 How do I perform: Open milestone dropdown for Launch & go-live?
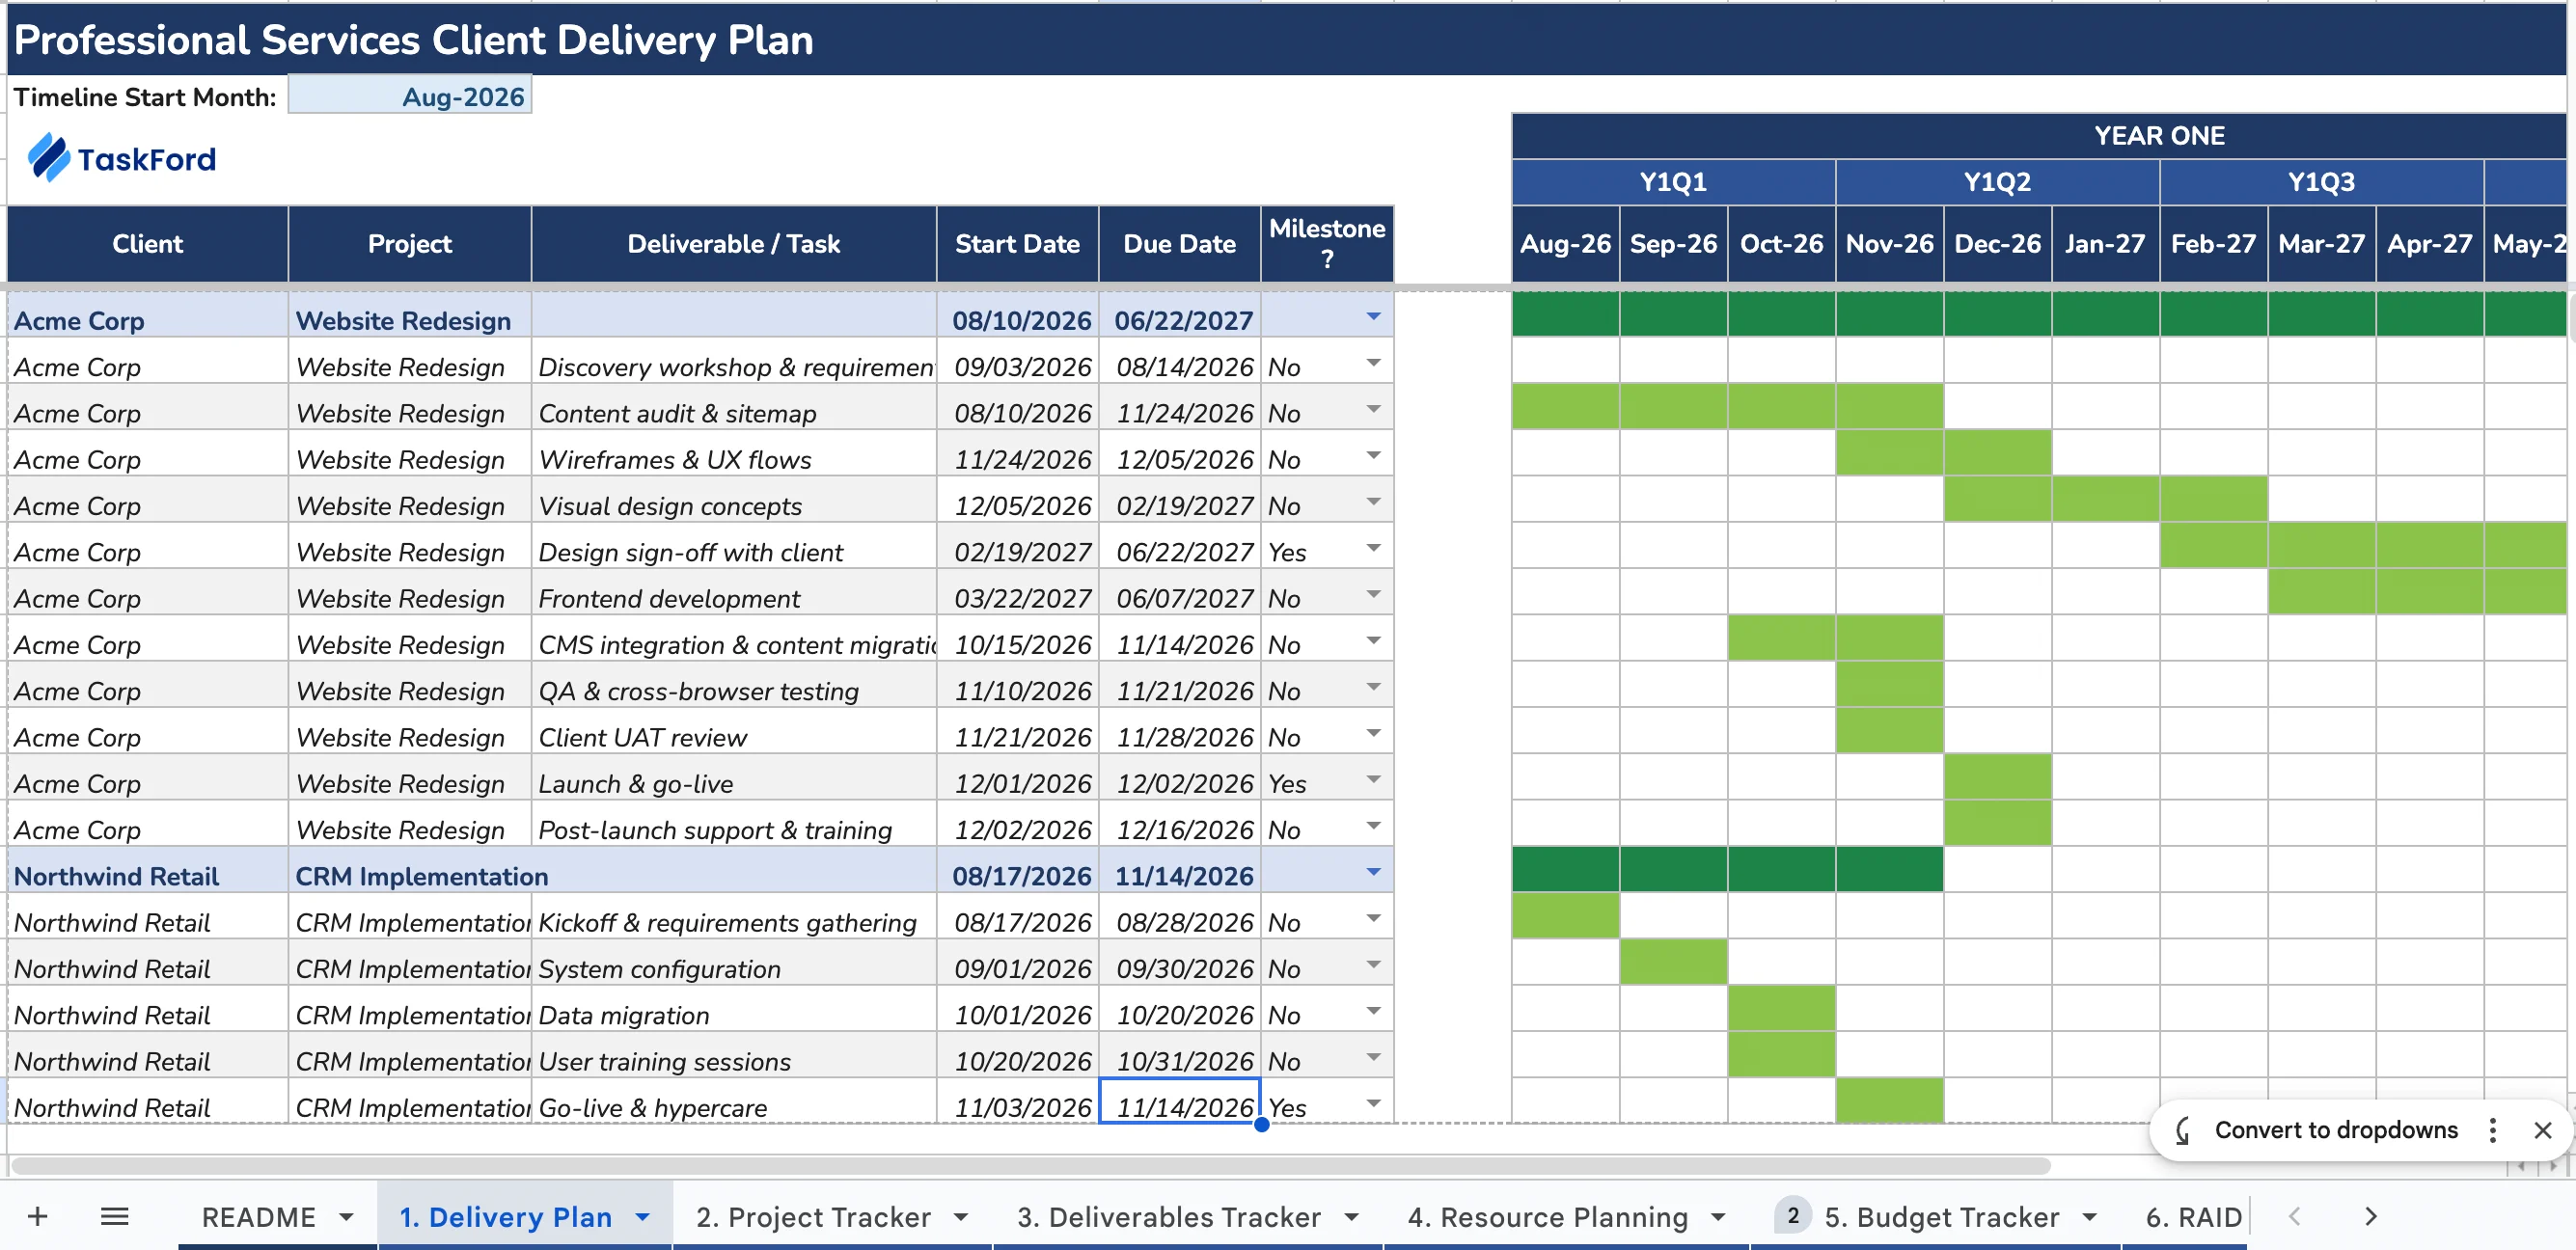[x=1373, y=779]
